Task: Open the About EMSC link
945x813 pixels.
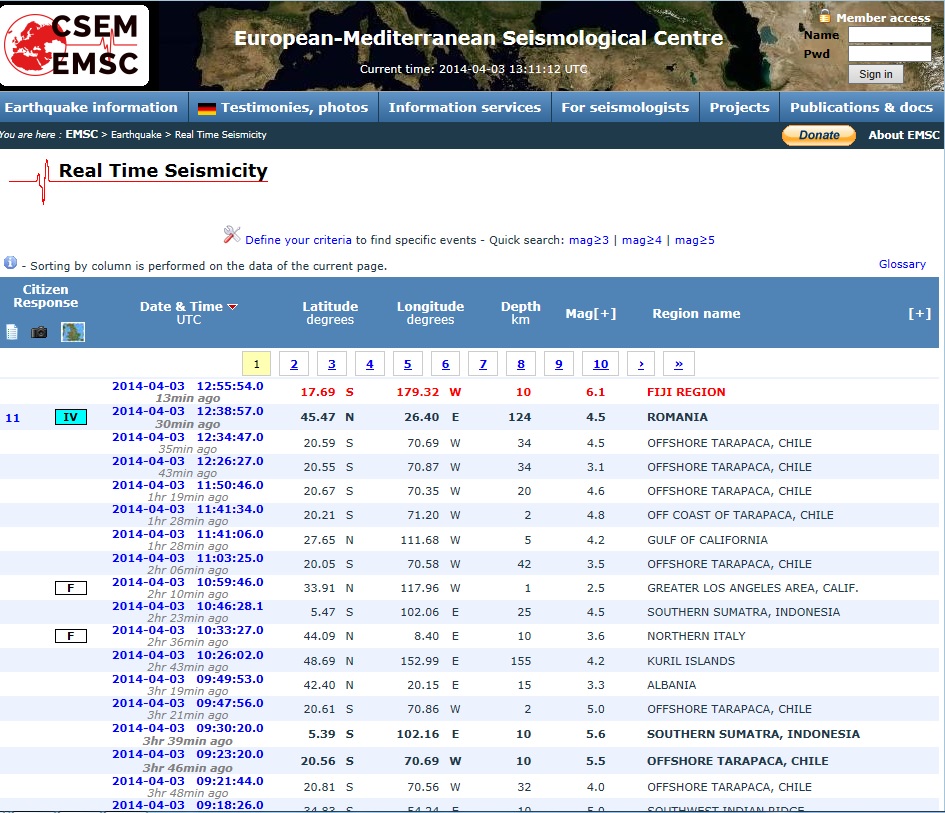Action: coord(904,135)
